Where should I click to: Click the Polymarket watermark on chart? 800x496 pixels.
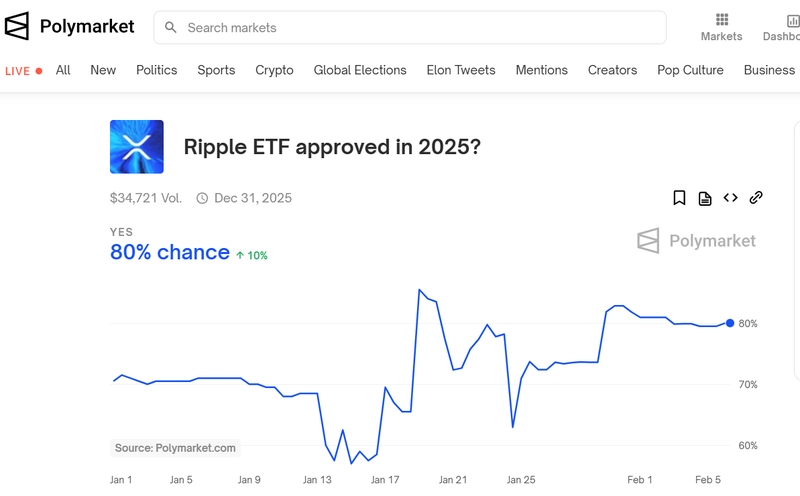click(x=696, y=240)
